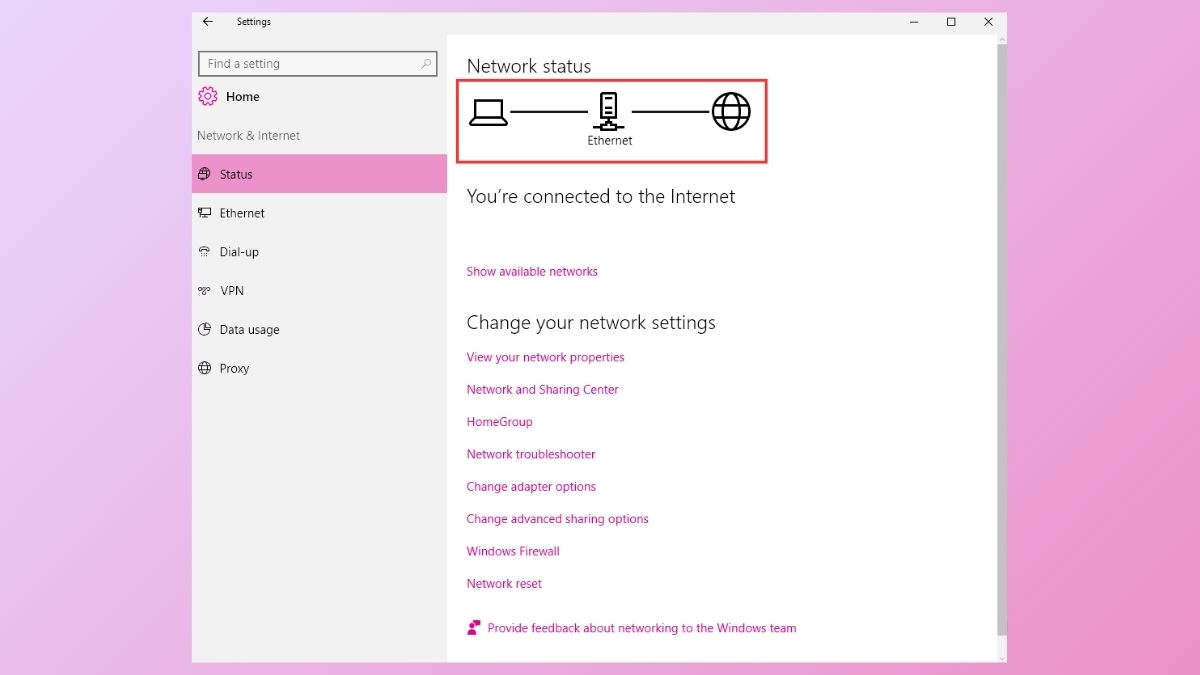Click the Data usage pie icon
The height and width of the screenshot is (675, 1200).
[204, 329]
